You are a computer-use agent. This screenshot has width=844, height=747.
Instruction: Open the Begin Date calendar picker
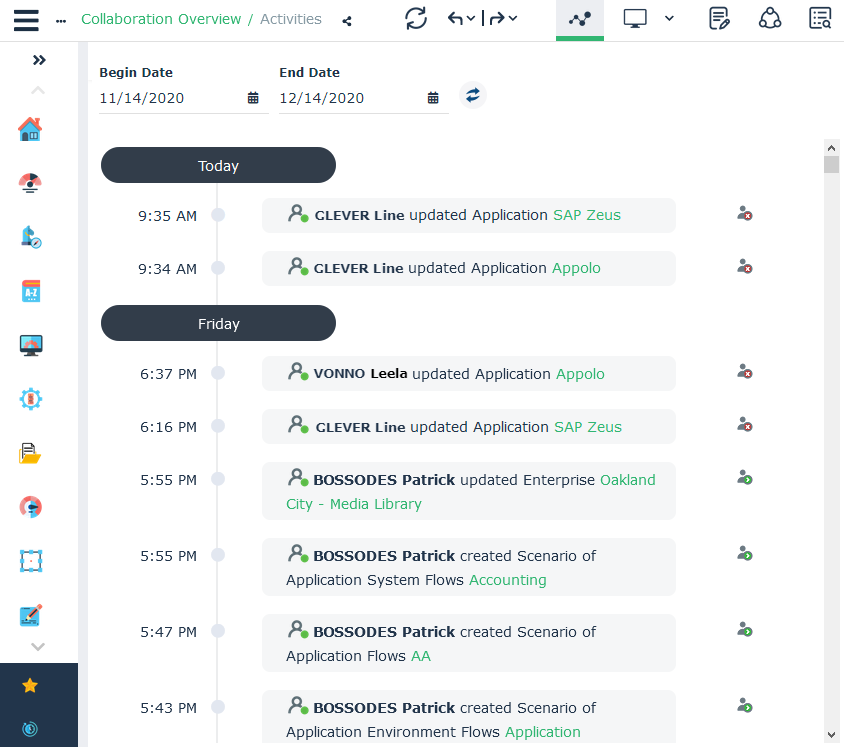[253, 98]
